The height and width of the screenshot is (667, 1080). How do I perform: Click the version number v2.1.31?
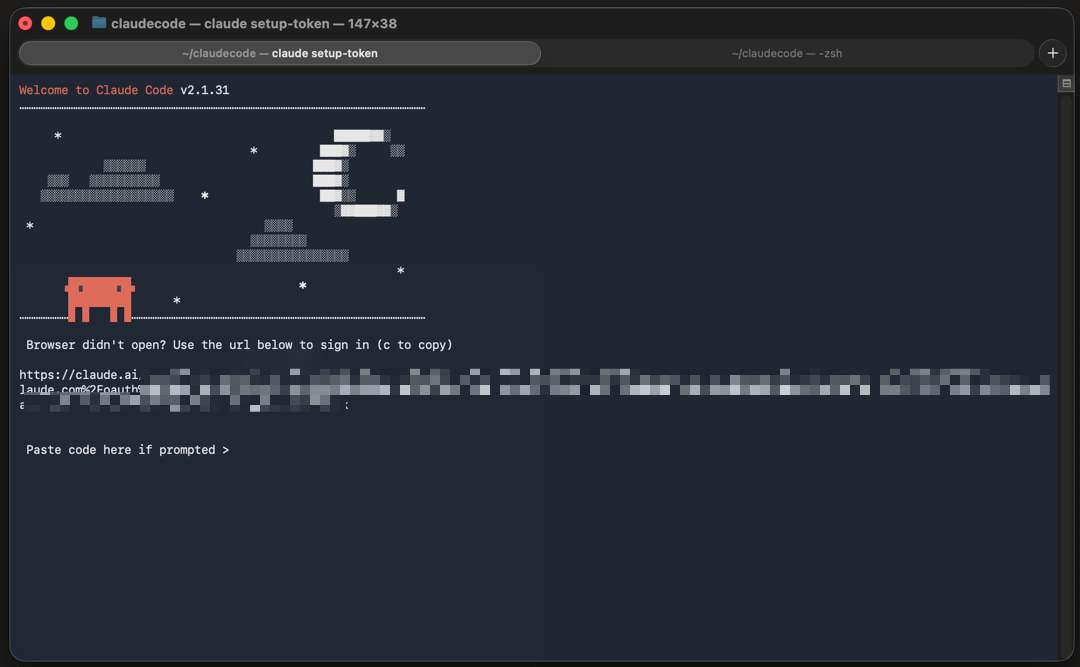(x=205, y=90)
